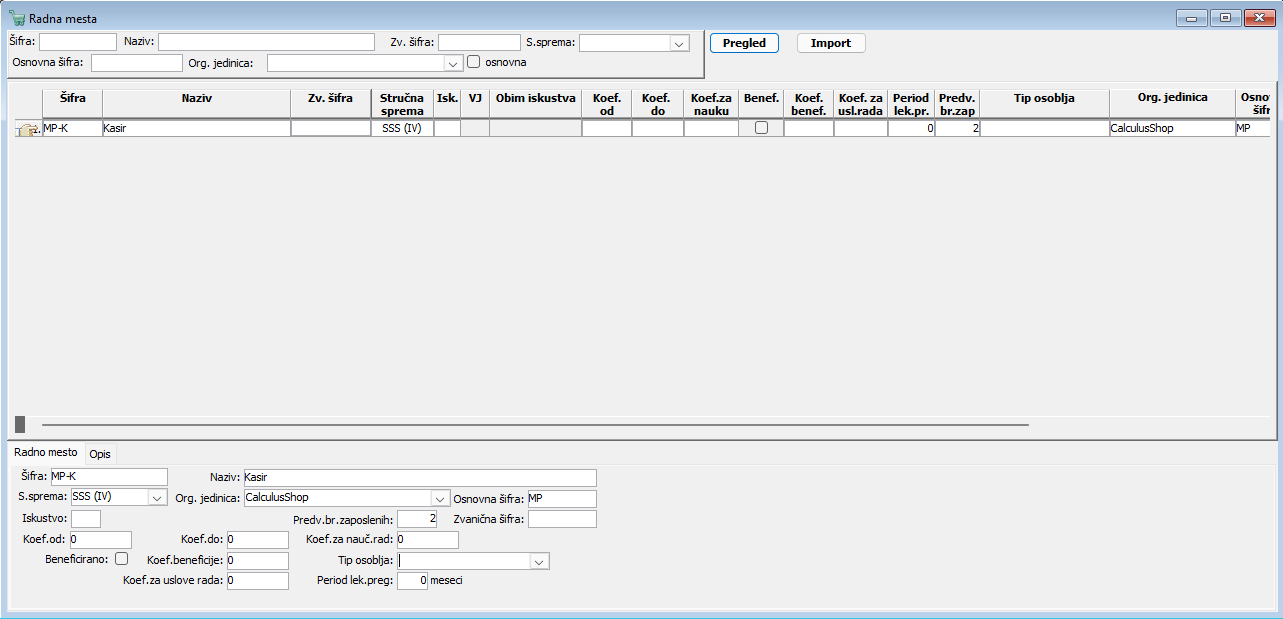This screenshot has height=619, width=1283.
Task: Click the Šifra filter input field
Action: click(x=78, y=42)
